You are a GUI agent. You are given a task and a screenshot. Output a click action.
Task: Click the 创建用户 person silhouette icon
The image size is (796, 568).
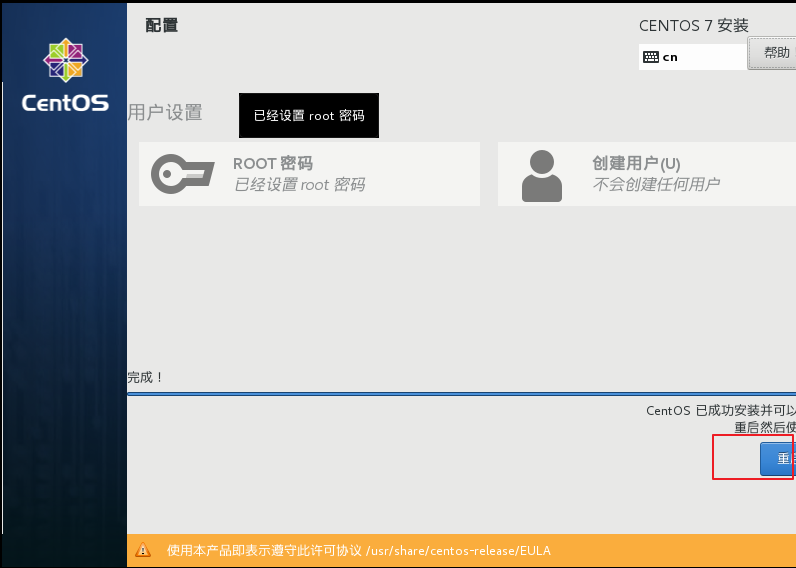pyautogui.click(x=541, y=175)
